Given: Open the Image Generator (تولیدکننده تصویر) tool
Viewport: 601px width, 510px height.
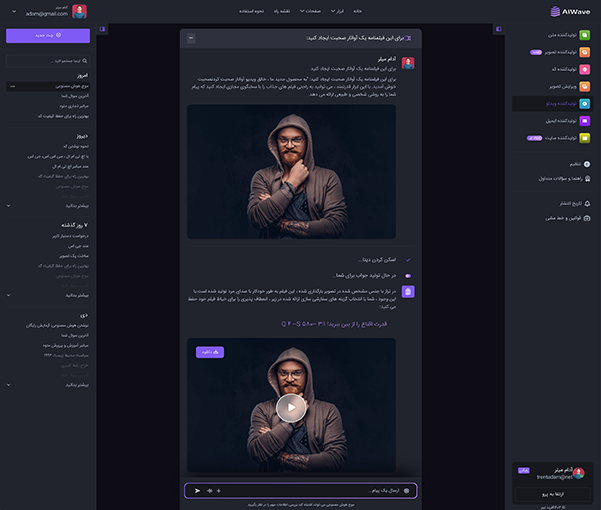Looking at the screenshot, I should tap(561, 52).
